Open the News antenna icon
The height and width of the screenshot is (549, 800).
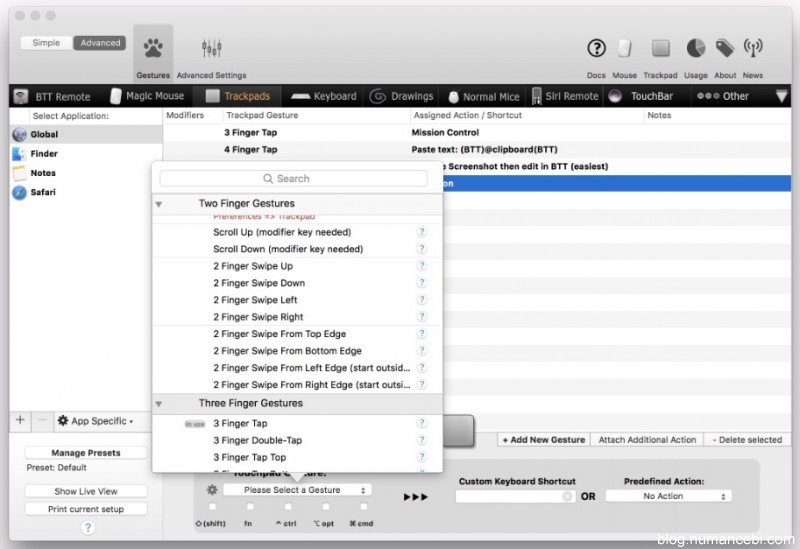coord(753,48)
